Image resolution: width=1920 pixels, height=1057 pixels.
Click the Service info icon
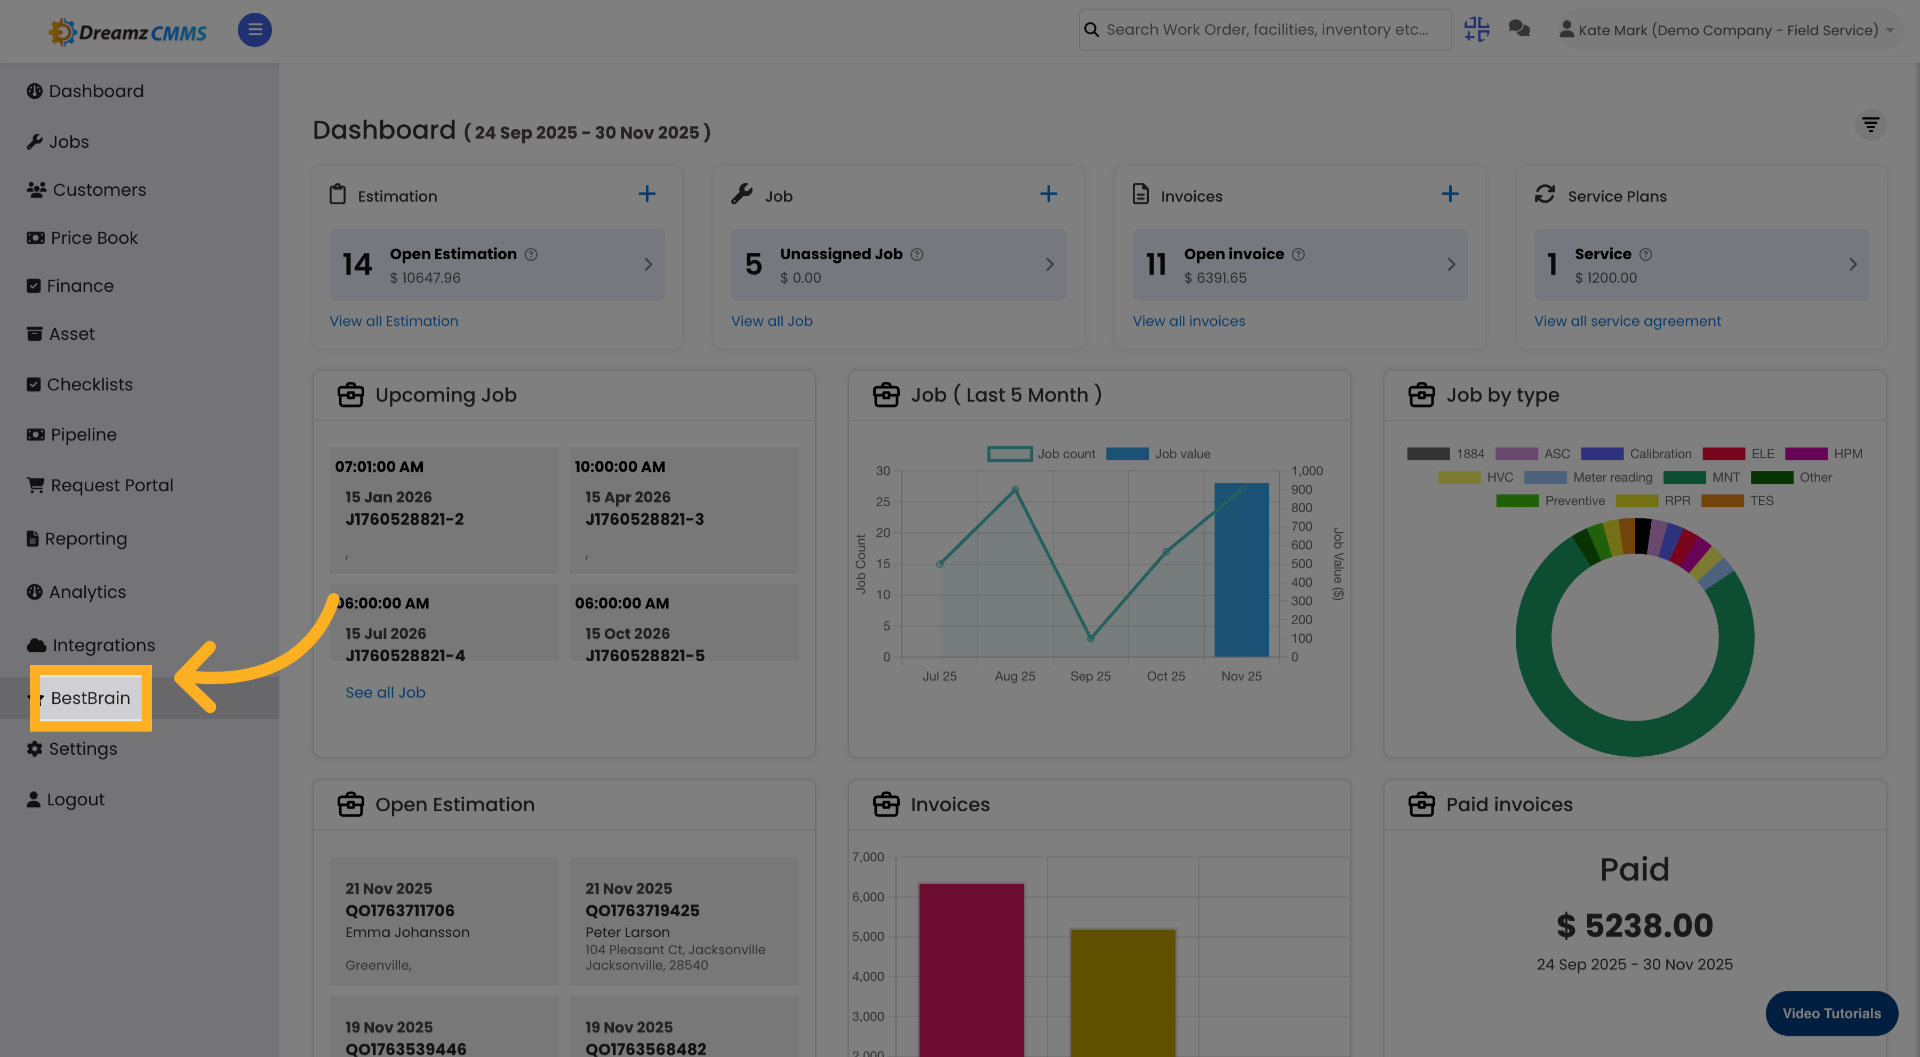(1646, 254)
